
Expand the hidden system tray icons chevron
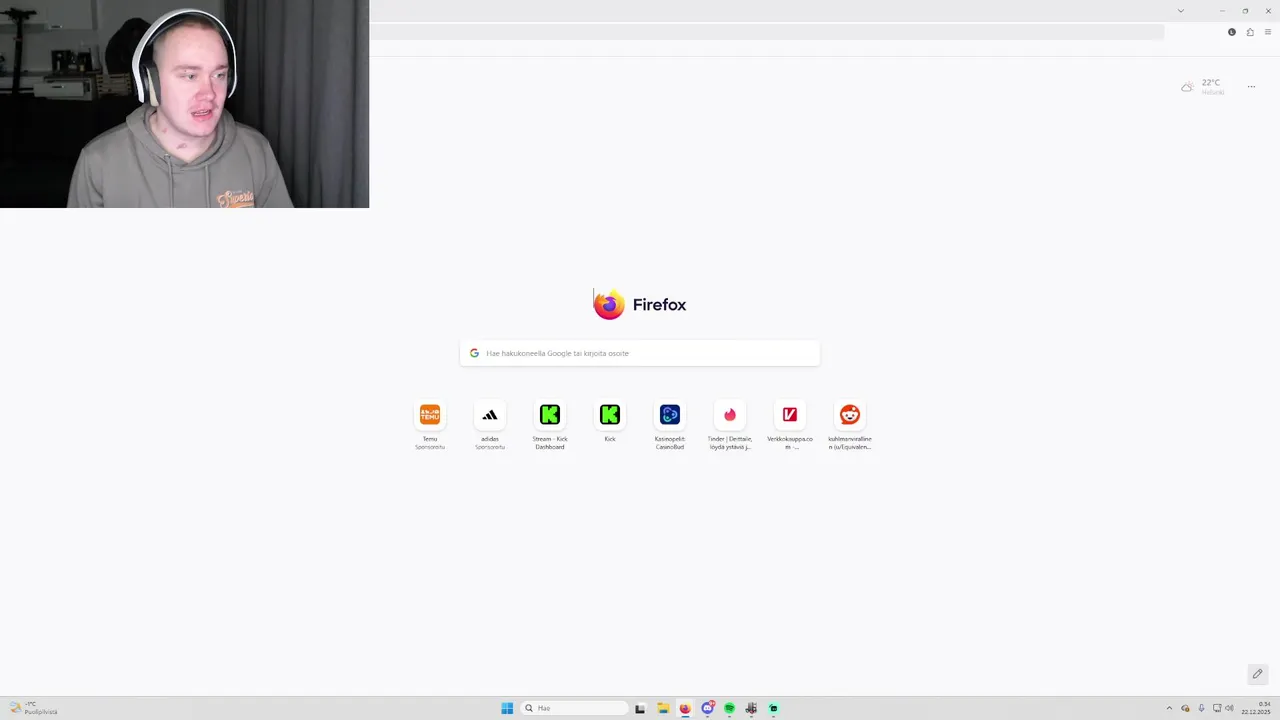click(x=1169, y=708)
